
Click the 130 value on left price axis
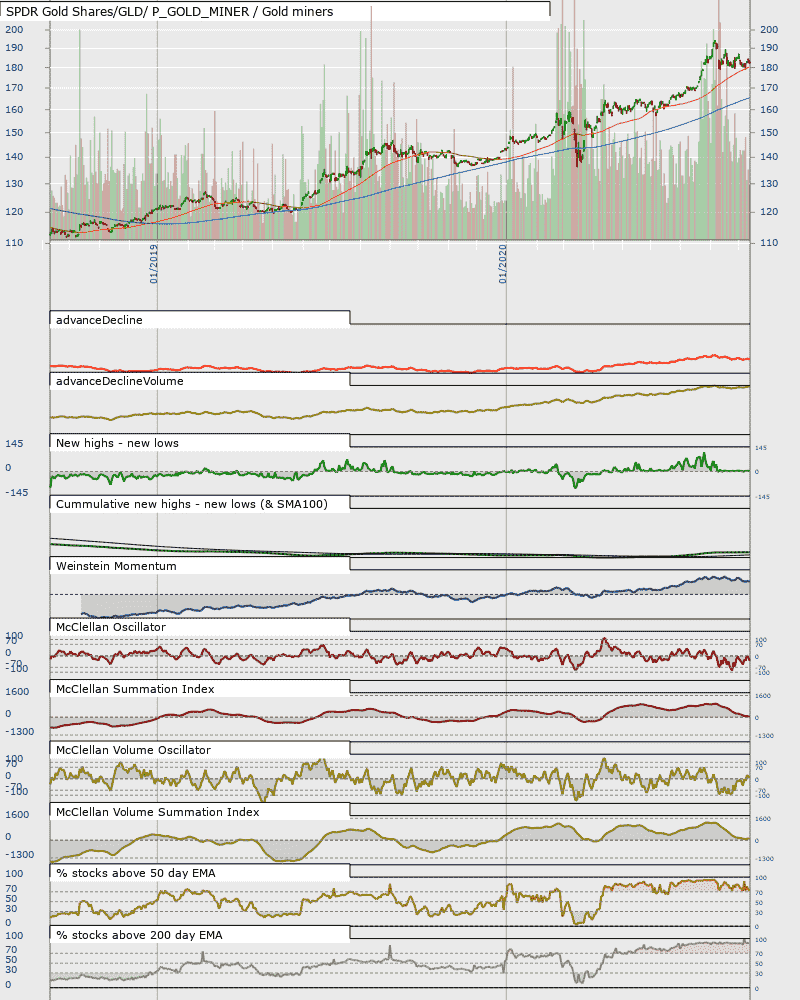[14, 184]
